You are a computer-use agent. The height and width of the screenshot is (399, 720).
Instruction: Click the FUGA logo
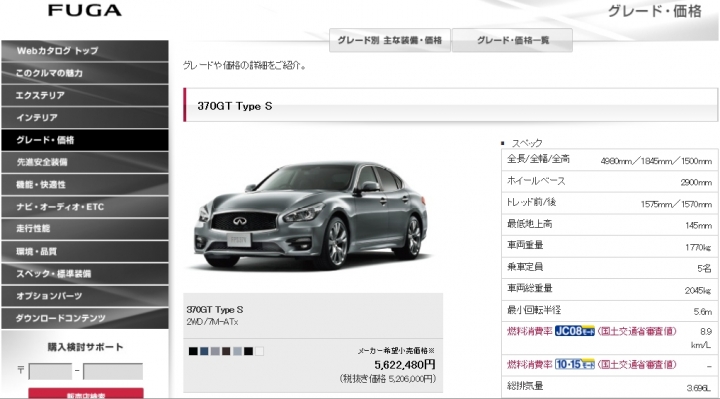85,10
